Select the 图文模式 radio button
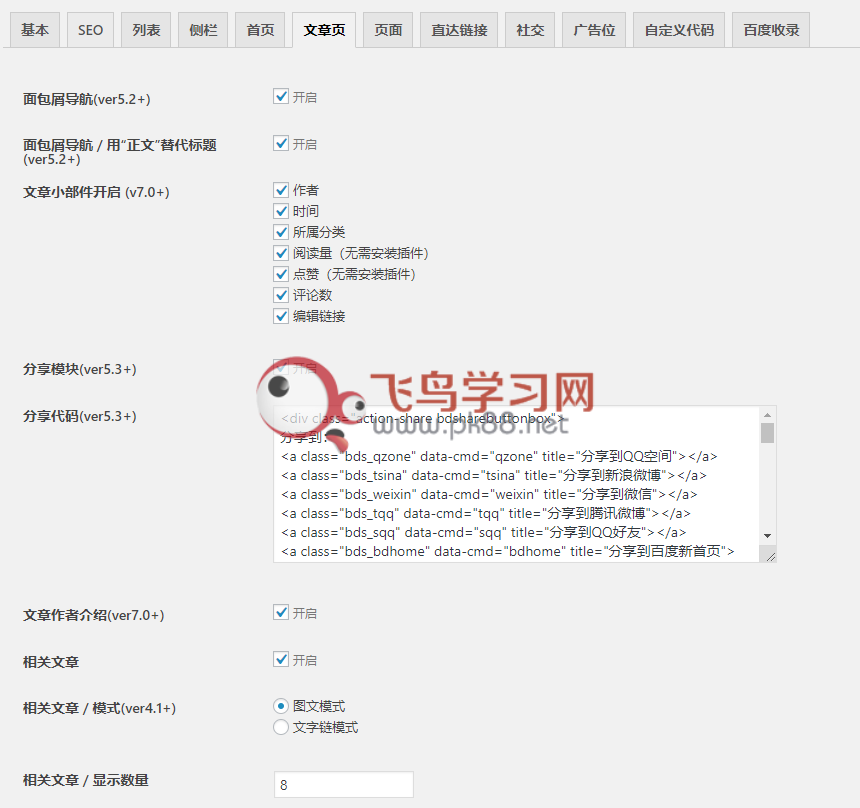The height and width of the screenshot is (808, 860). pos(281,706)
